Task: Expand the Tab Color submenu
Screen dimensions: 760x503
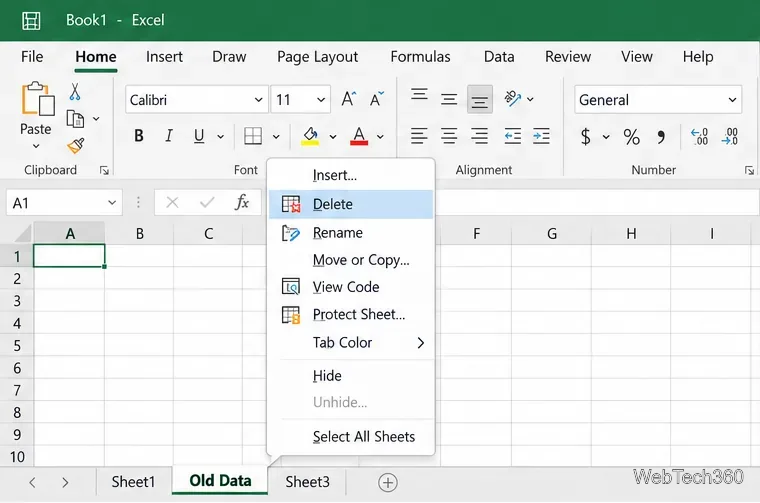Action: (351, 343)
